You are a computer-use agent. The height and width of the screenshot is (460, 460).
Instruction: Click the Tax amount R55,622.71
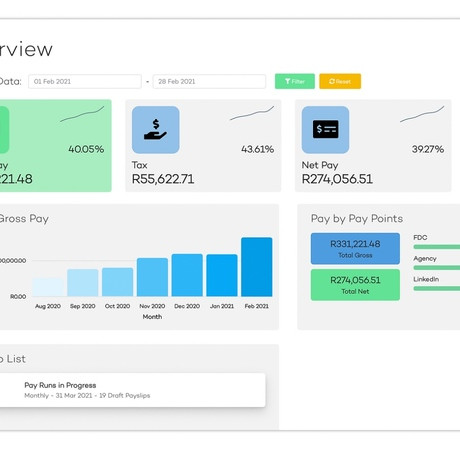tap(163, 179)
